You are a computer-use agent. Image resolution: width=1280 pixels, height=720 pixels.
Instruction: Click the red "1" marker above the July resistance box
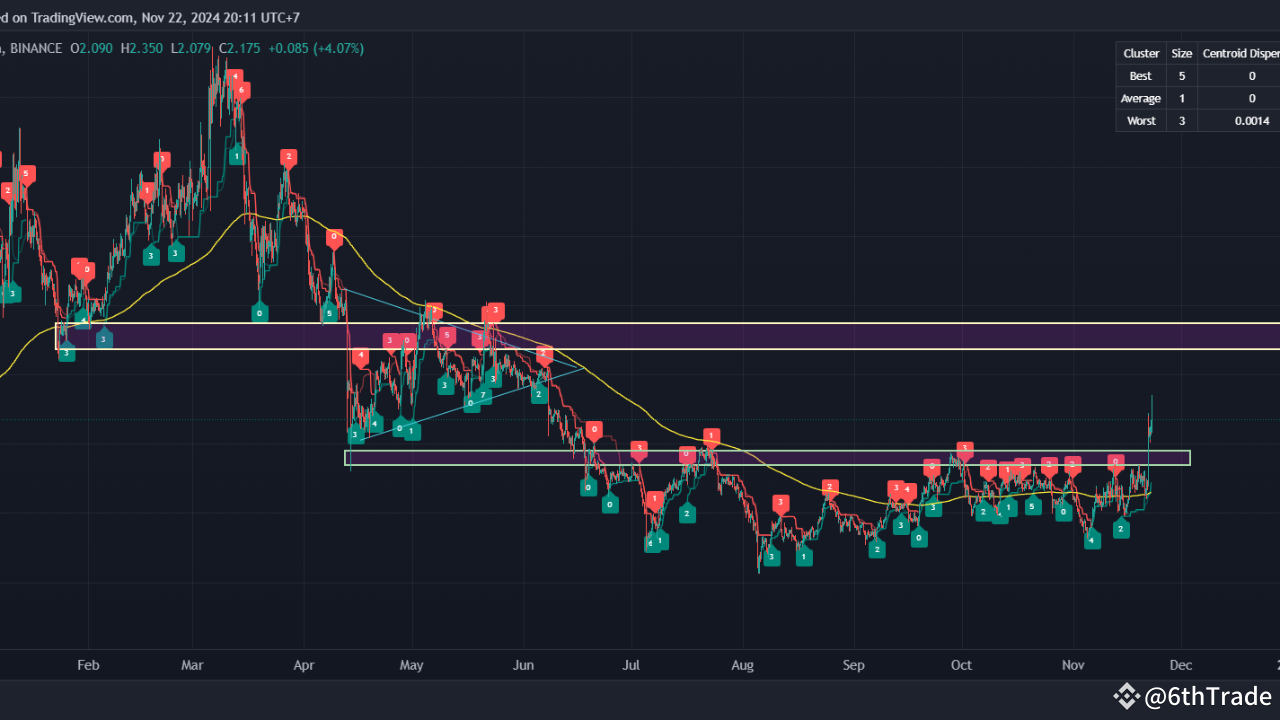pyautogui.click(x=712, y=436)
